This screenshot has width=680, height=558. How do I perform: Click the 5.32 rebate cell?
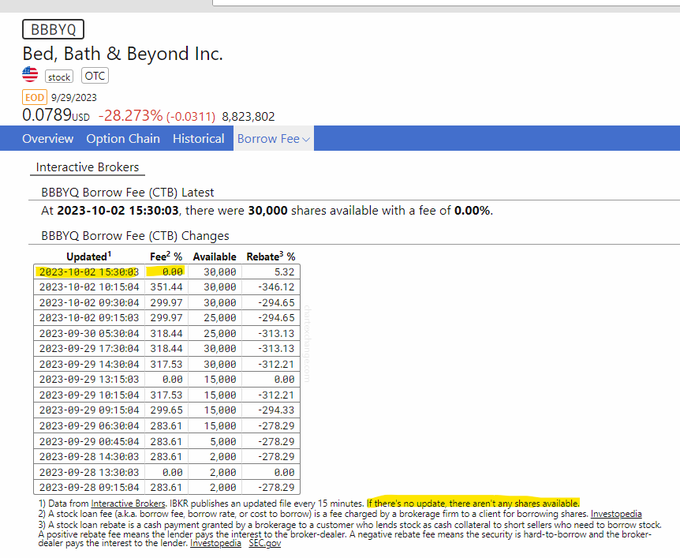coord(271,272)
